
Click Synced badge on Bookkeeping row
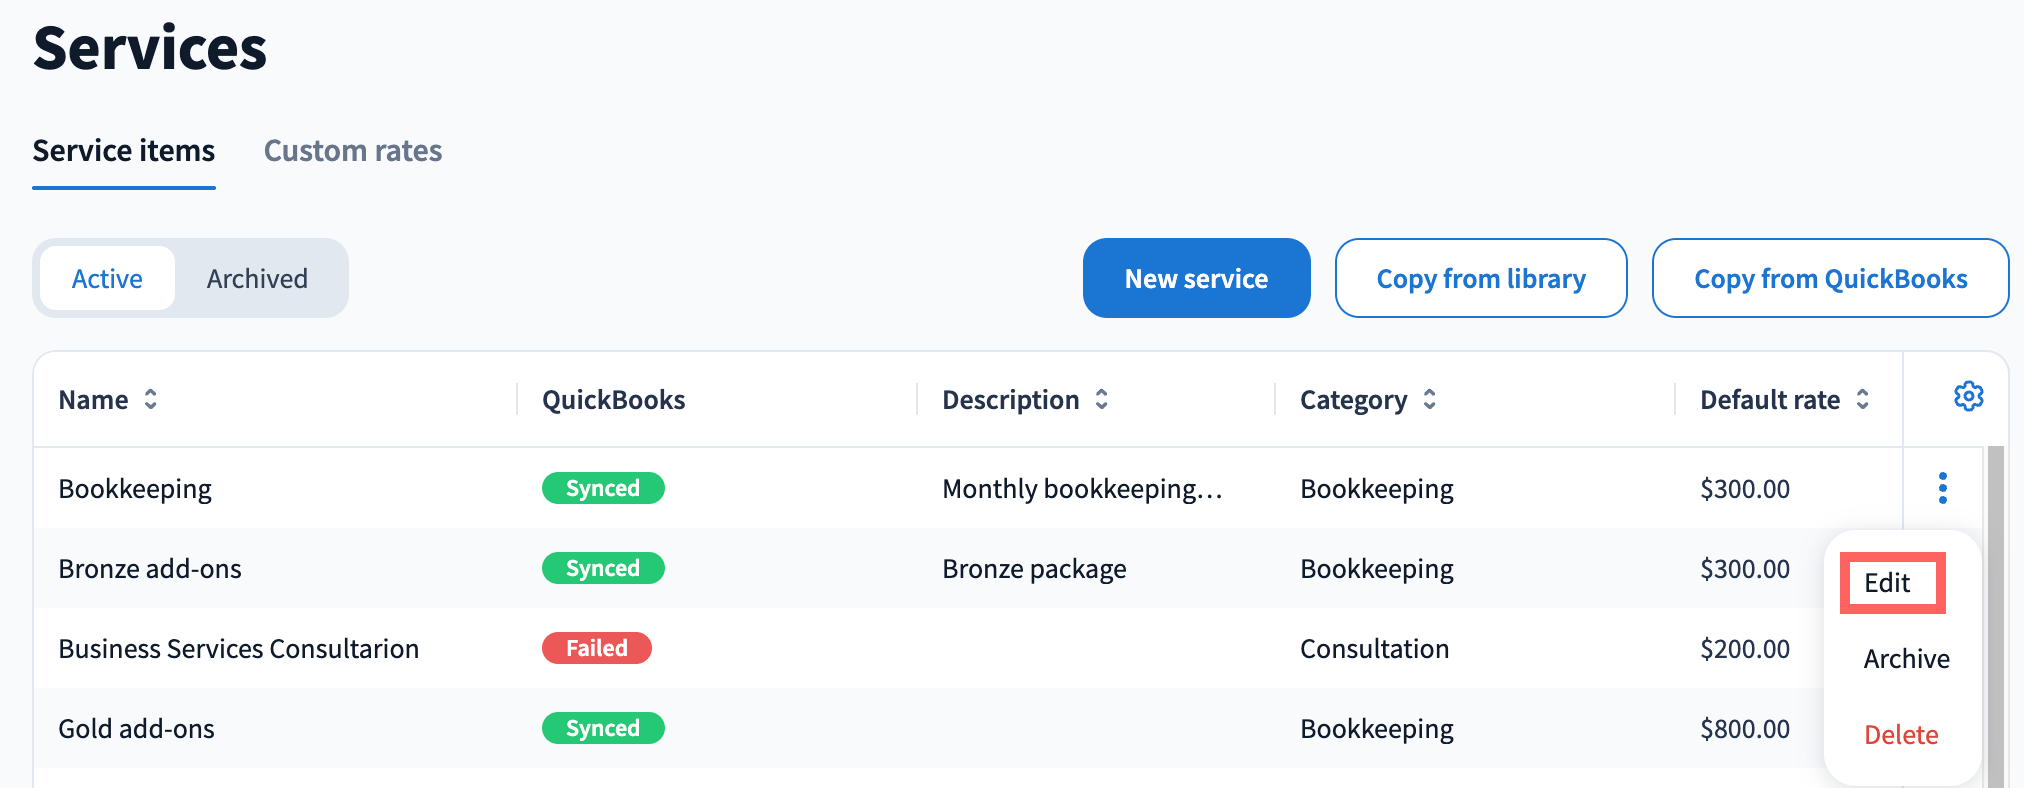tap(602, 488)
